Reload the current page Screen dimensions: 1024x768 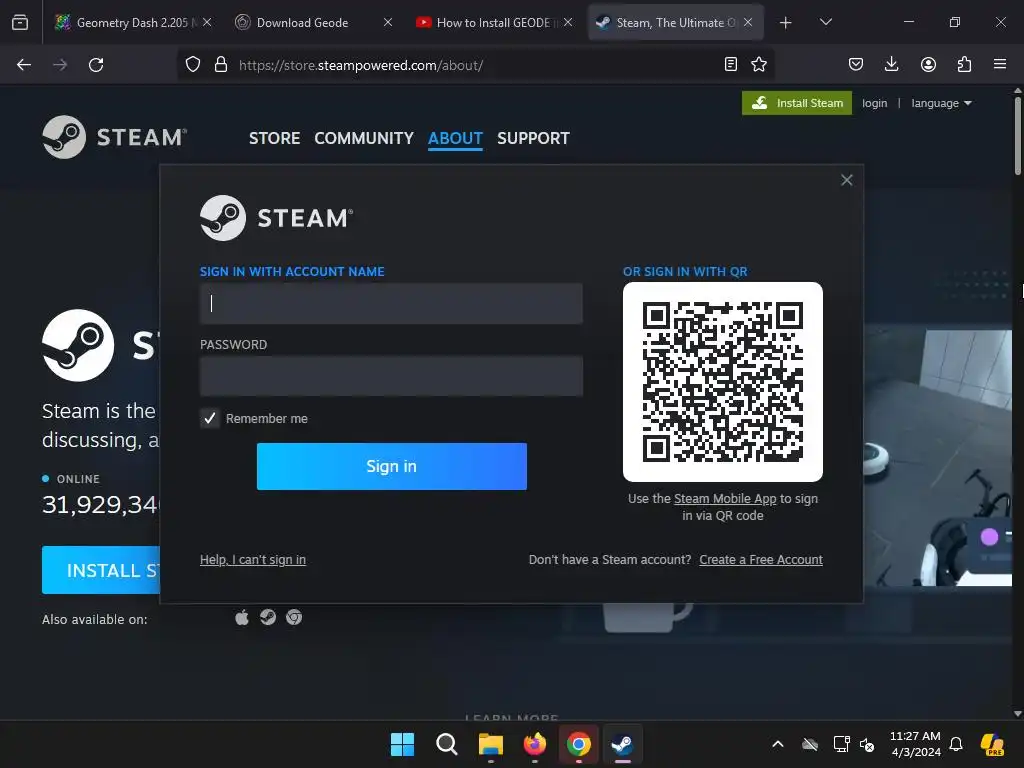pyautogui.click(x=96, y=65)
